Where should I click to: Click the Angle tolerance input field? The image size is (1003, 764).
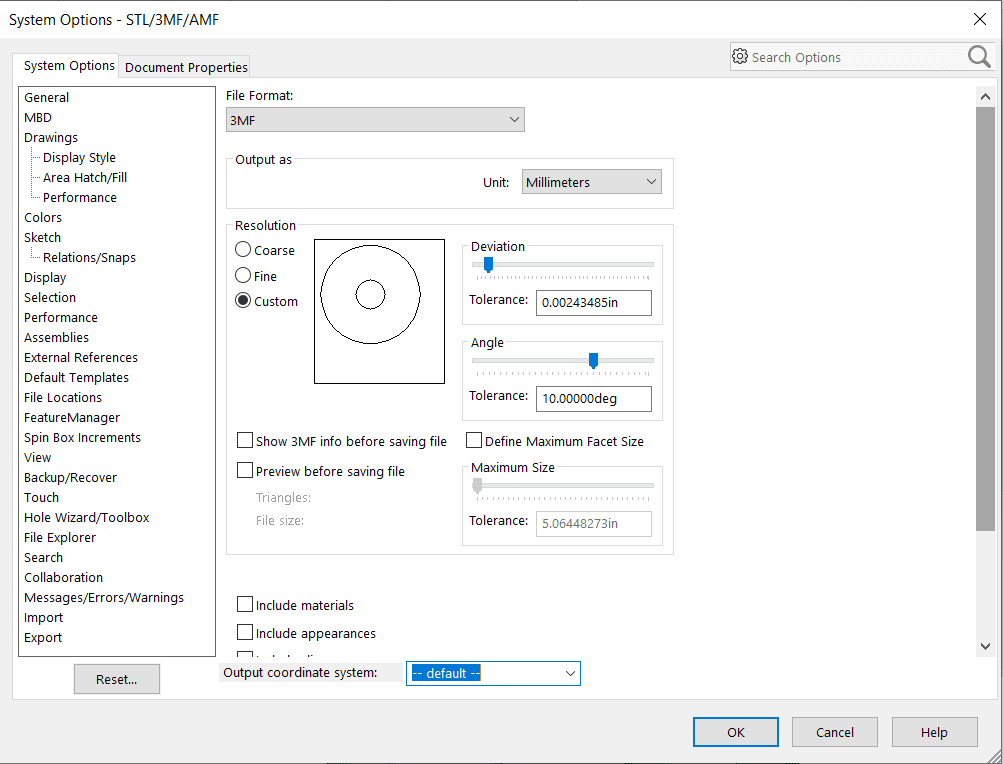[x=594, y=399]
